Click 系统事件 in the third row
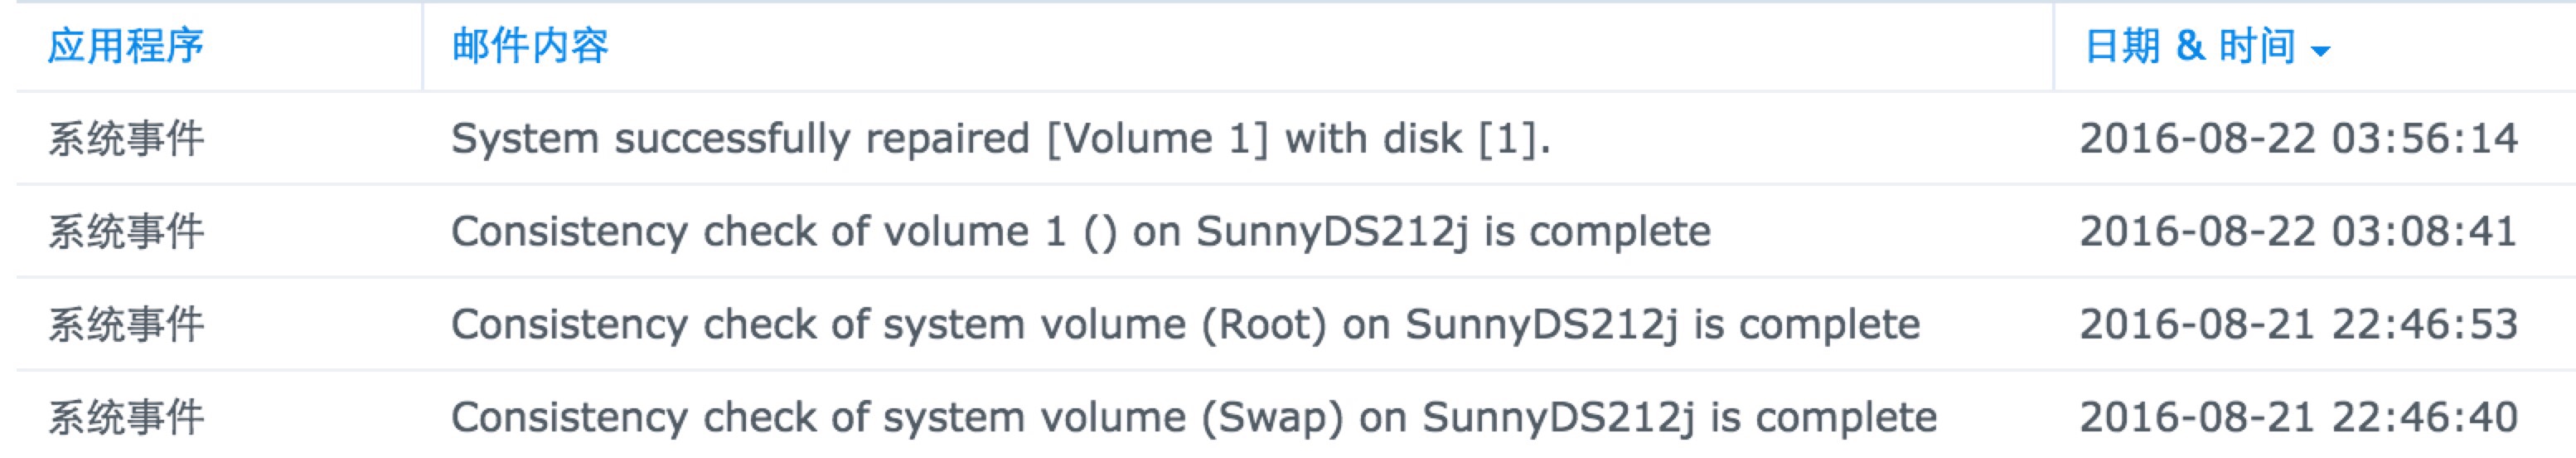Viewport: 2576px width, 458px height. click(x=126, y=325)
